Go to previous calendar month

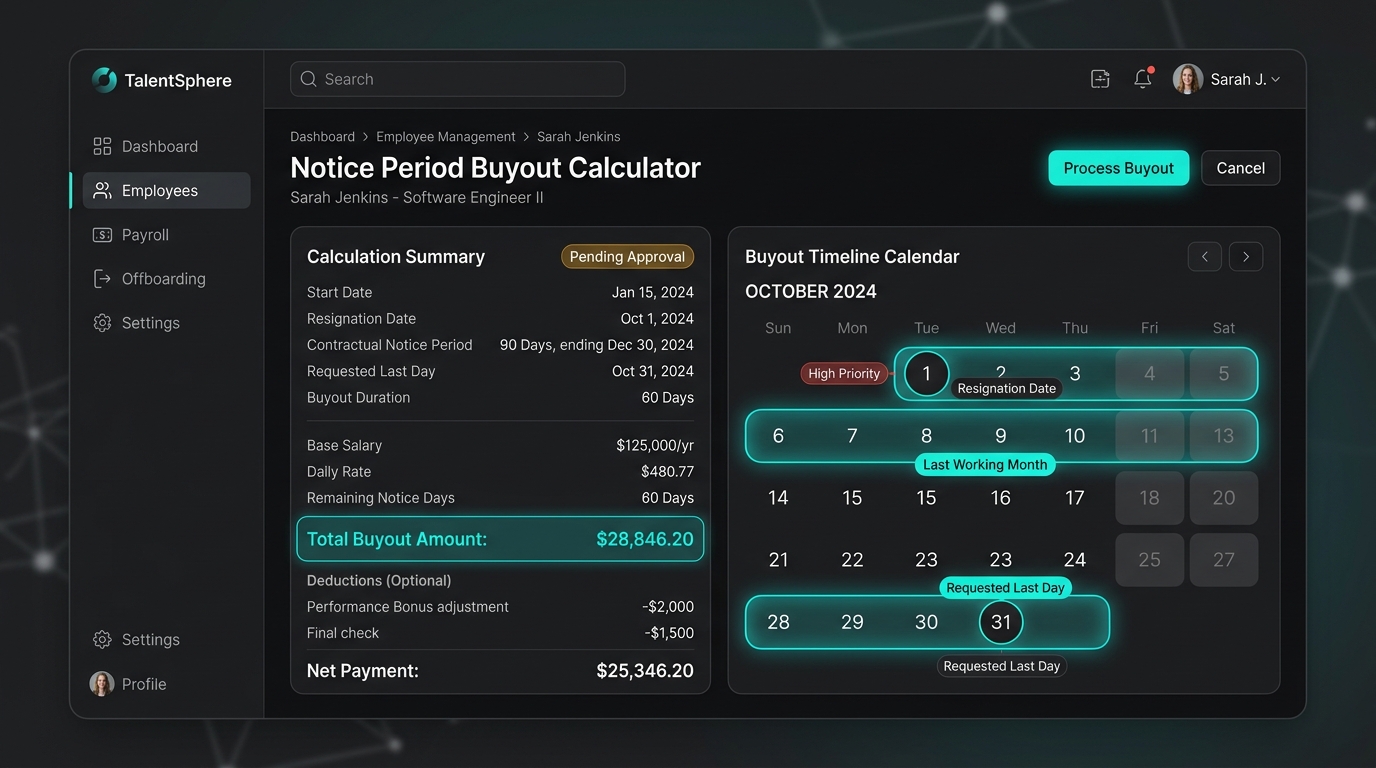1205,257
